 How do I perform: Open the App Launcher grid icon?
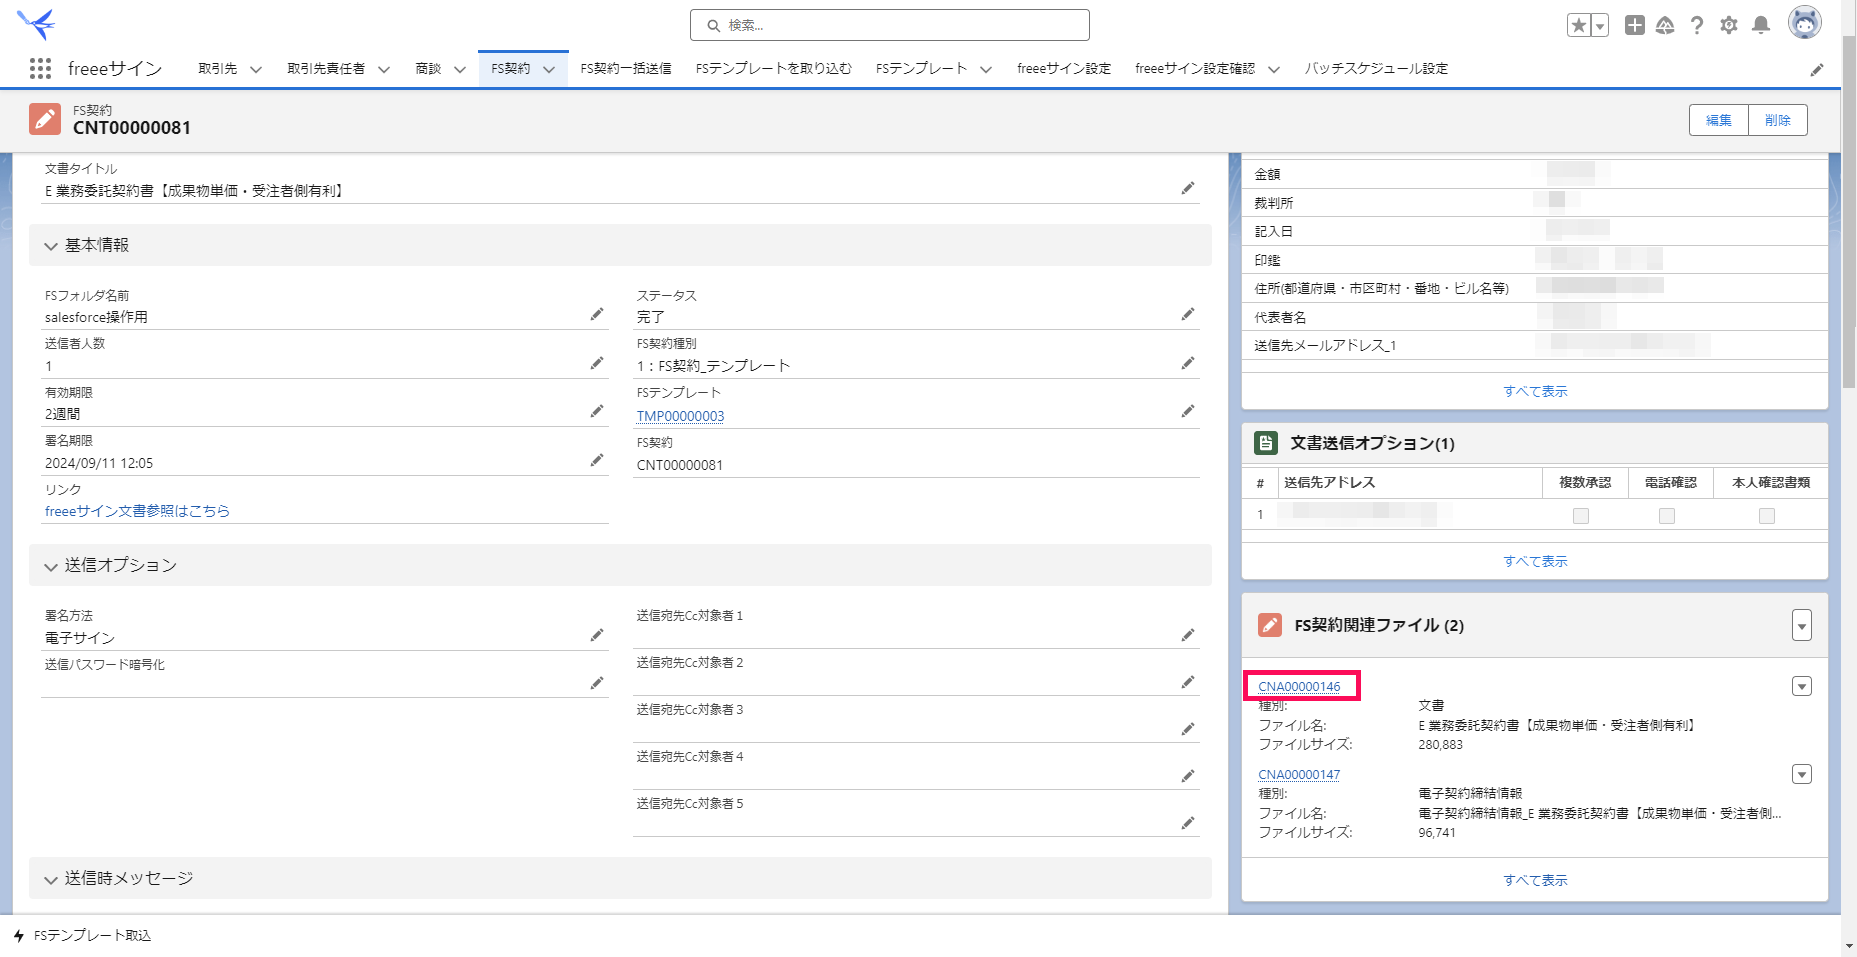pyautogui.click(x=40, y=68)
